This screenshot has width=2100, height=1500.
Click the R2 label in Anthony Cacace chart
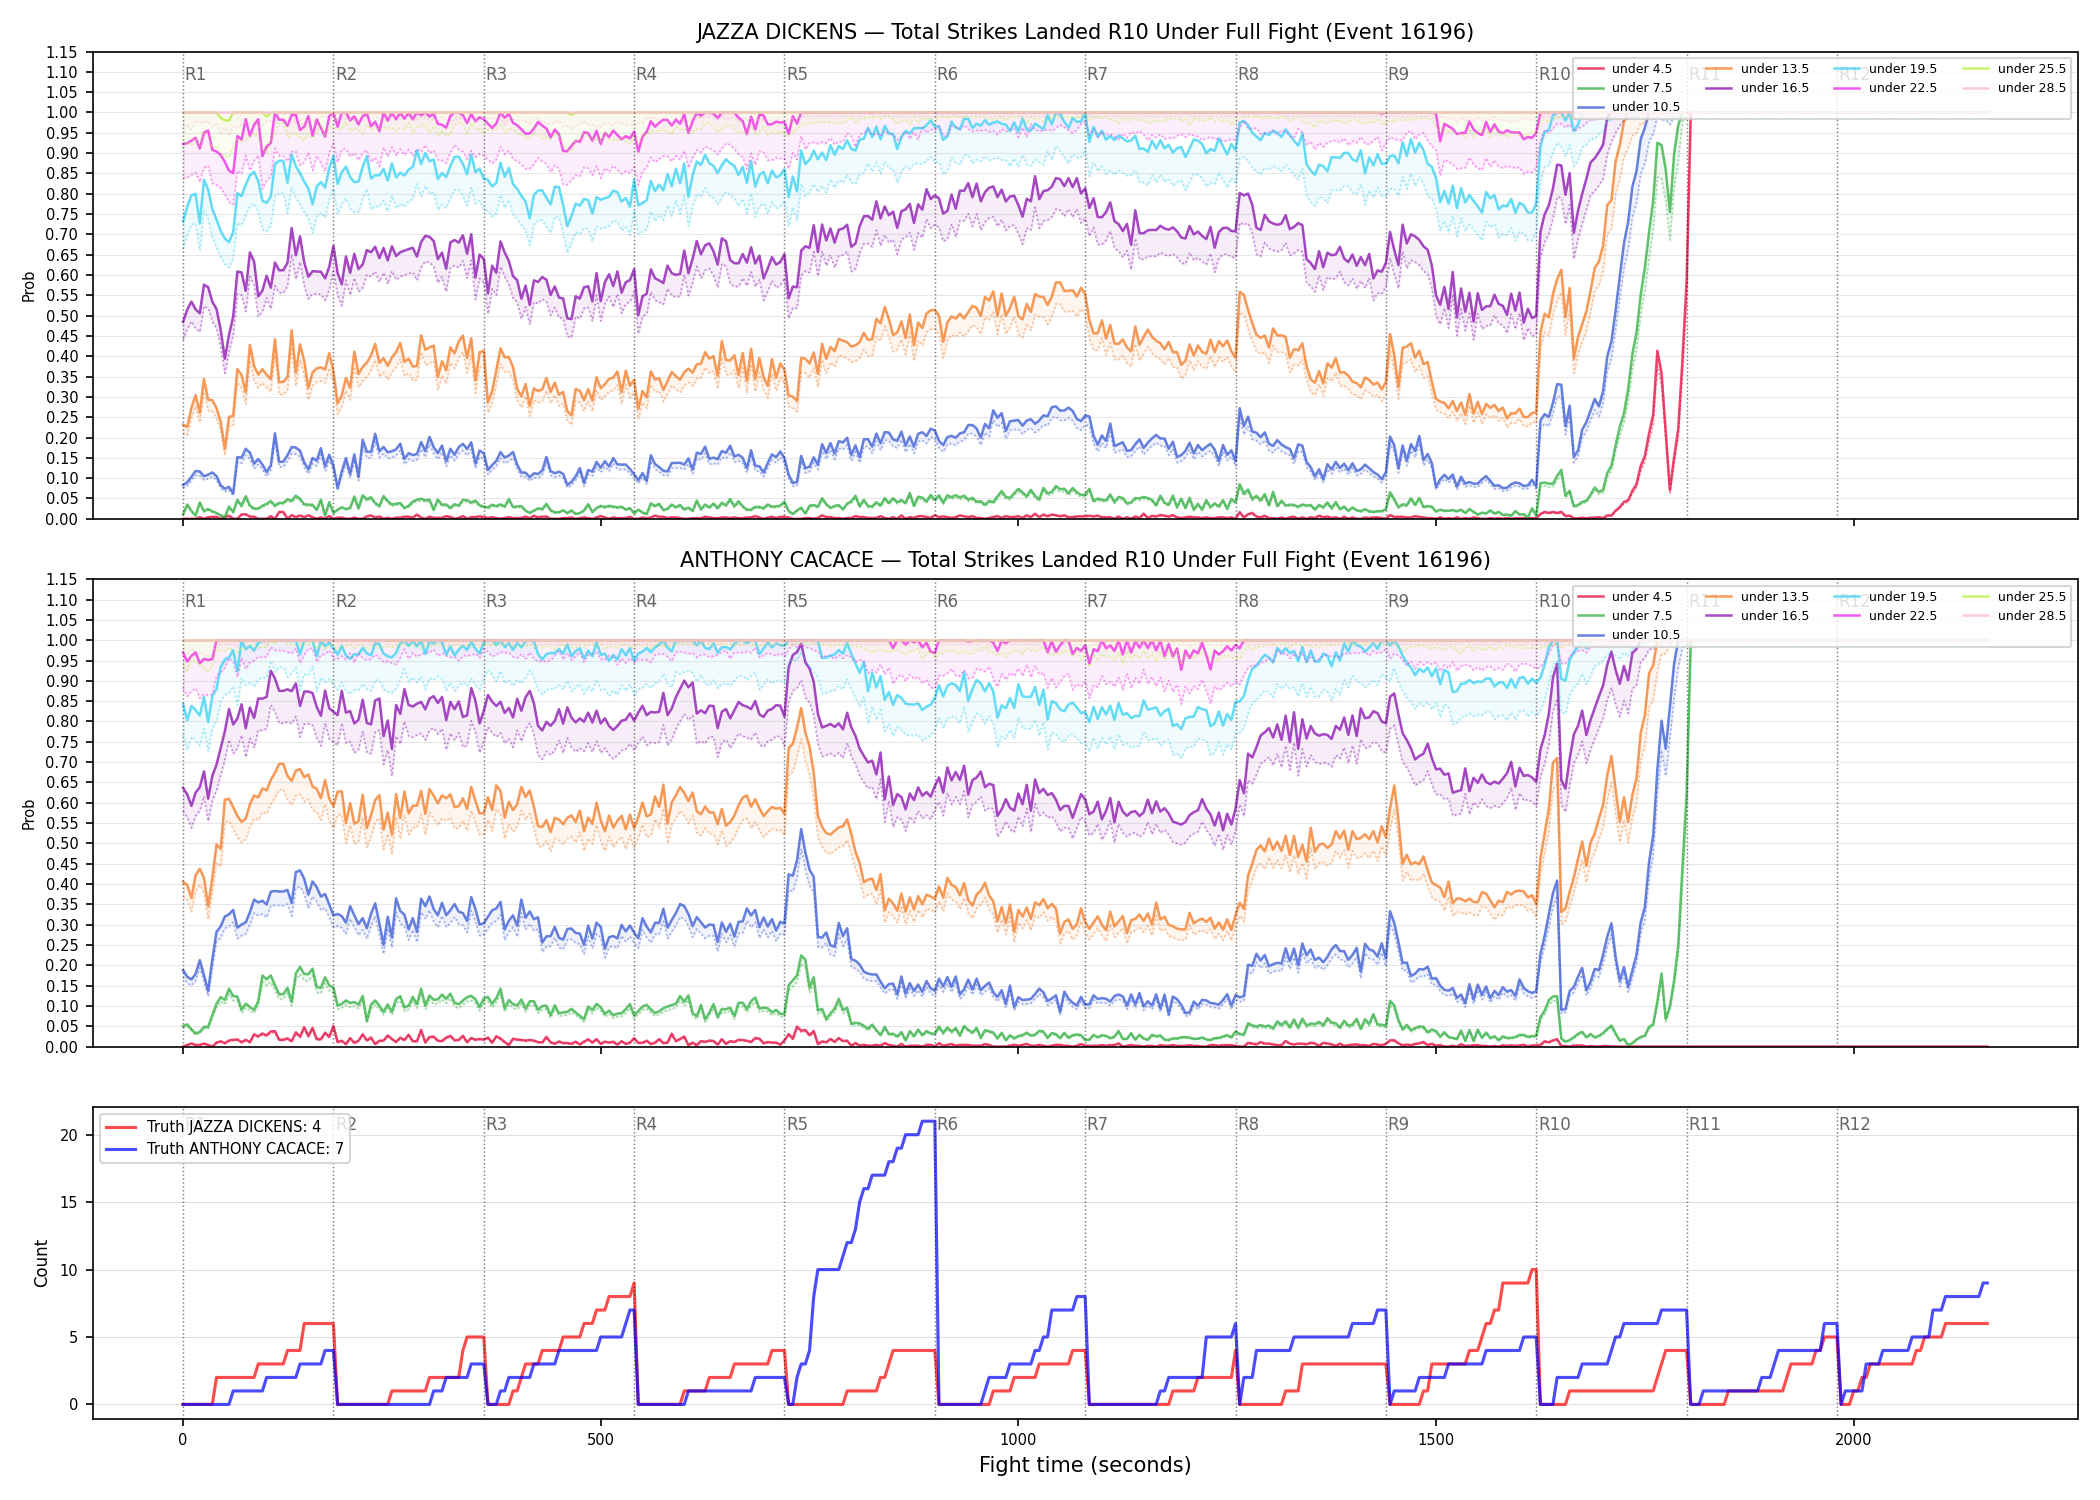(346, 601)
